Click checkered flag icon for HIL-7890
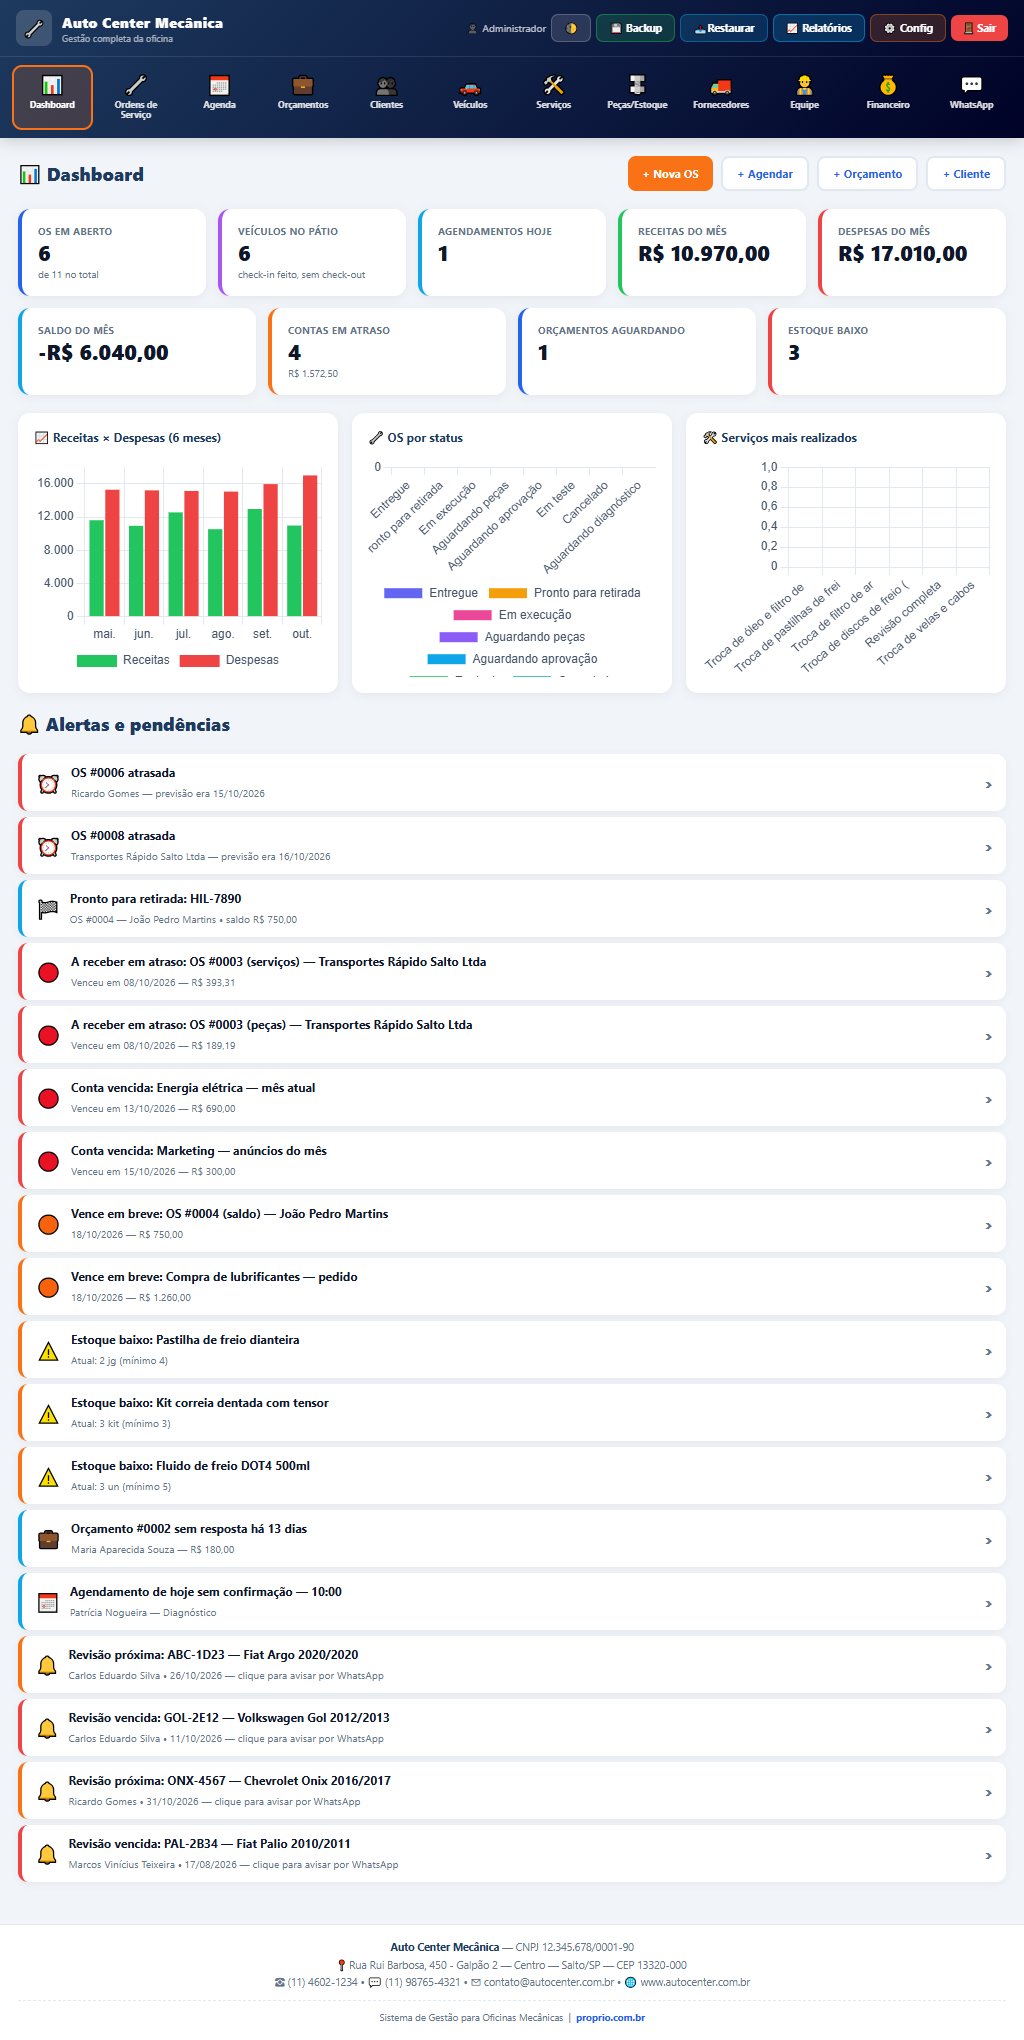 click(48, 909)
